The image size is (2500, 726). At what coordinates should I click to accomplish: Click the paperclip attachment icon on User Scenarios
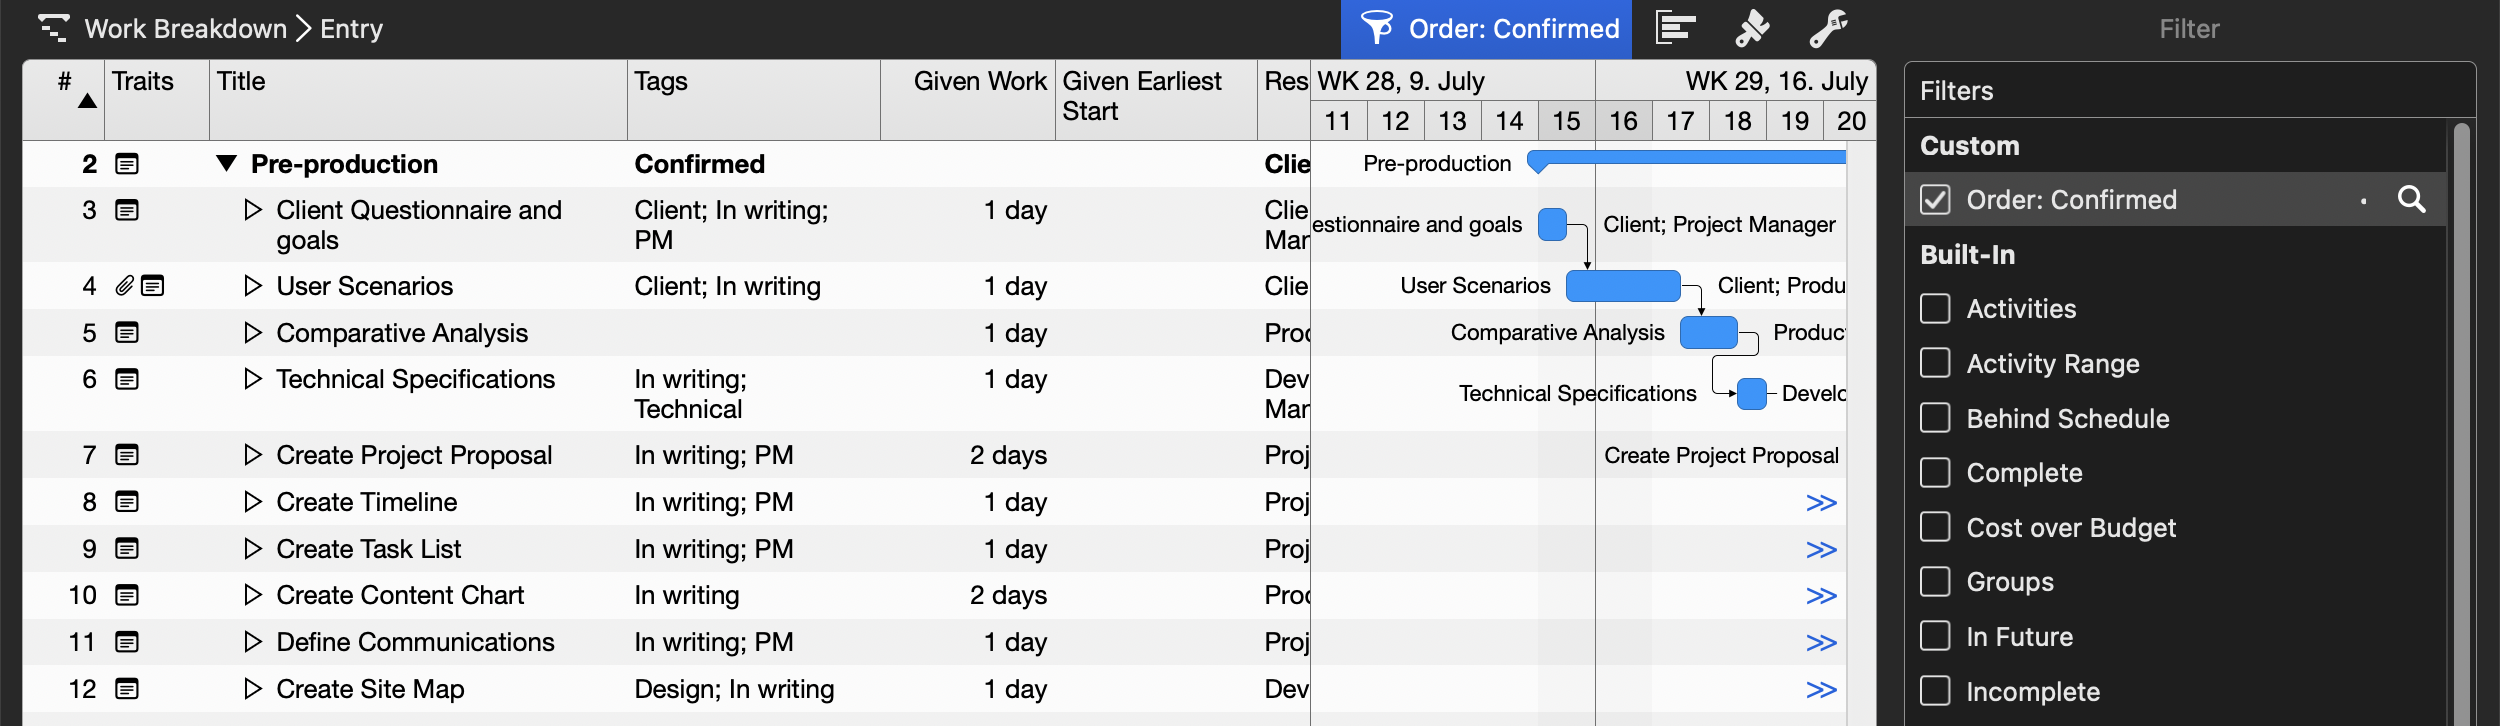[x=124, y=286]
